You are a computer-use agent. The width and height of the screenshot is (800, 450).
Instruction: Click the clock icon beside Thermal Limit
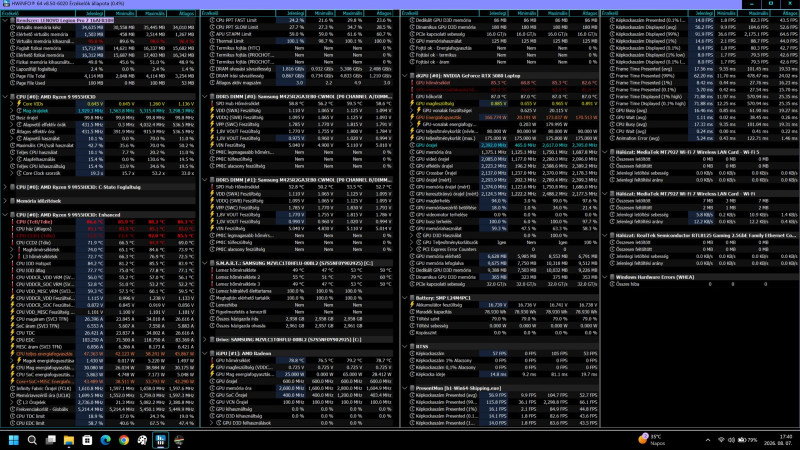[212, 41]
